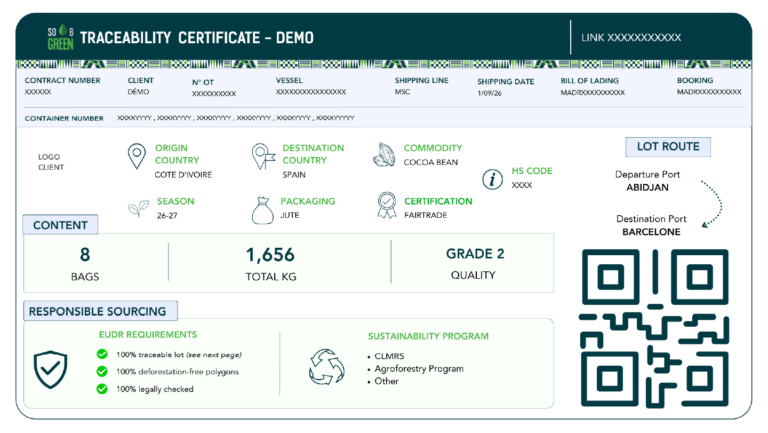Click the check next to deforestation-free polygons
The image size is (768, 433).
102,371
